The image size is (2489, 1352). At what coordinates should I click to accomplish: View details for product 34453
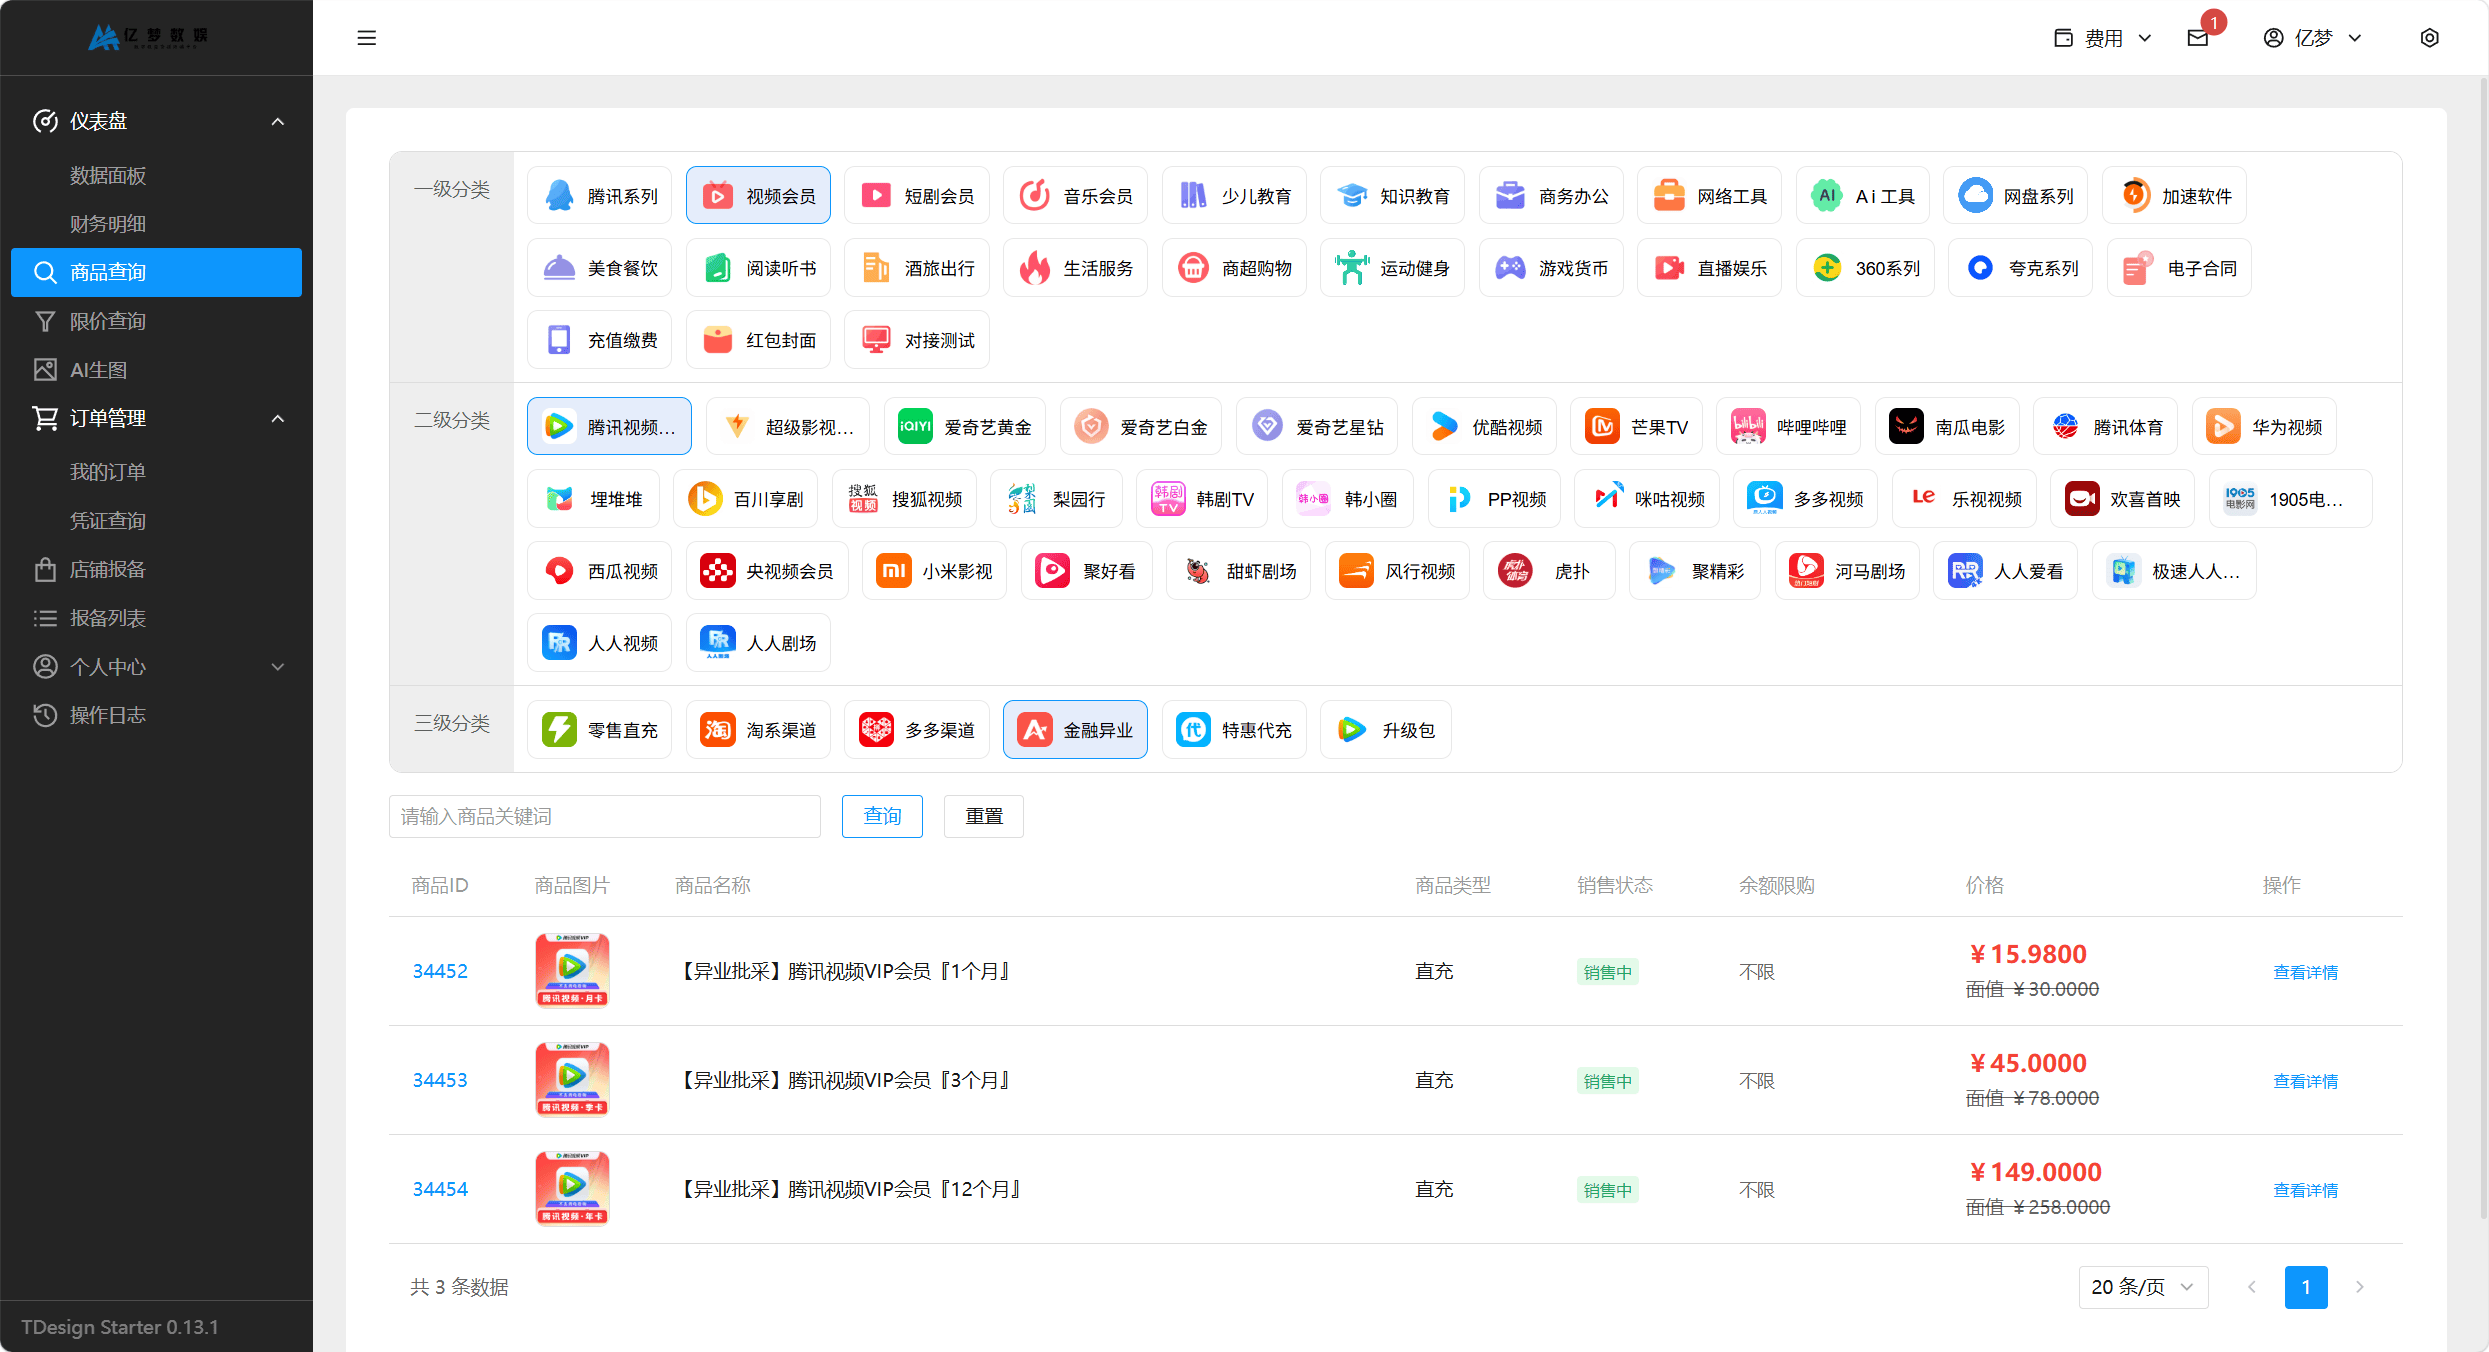point(2305,1081)
